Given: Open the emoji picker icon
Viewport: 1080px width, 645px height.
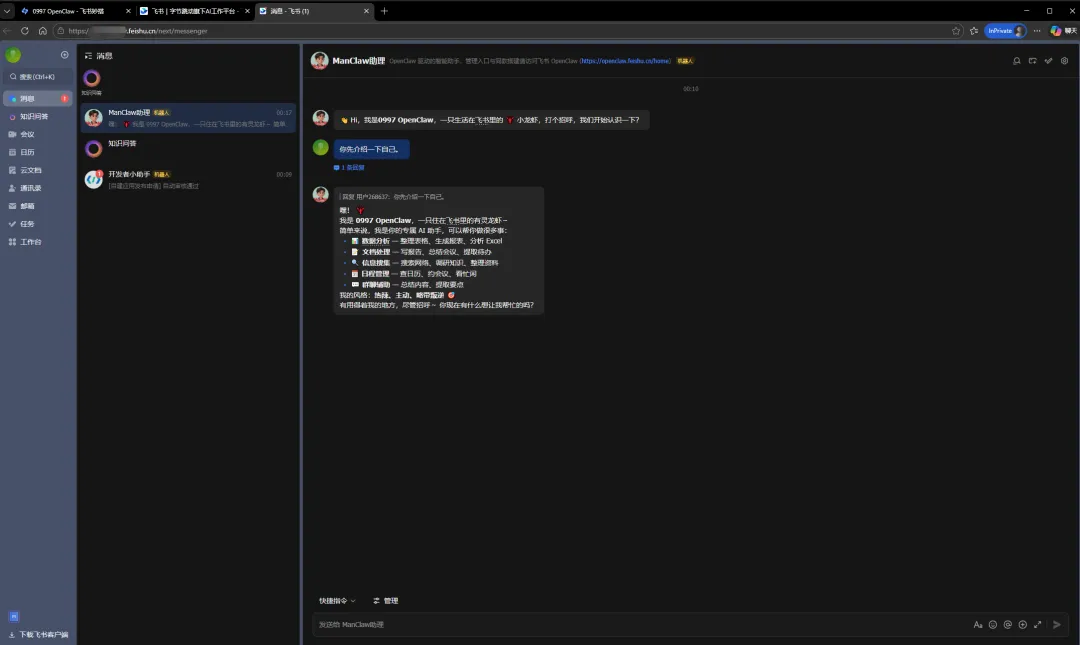Looking at the screenshot, I should 993,624.
